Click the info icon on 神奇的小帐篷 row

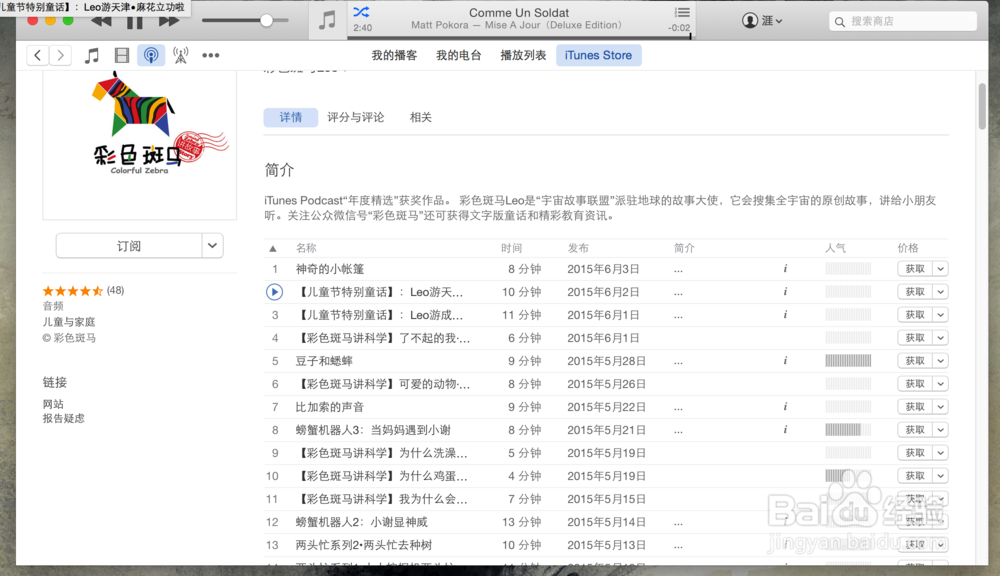[784, 268]
